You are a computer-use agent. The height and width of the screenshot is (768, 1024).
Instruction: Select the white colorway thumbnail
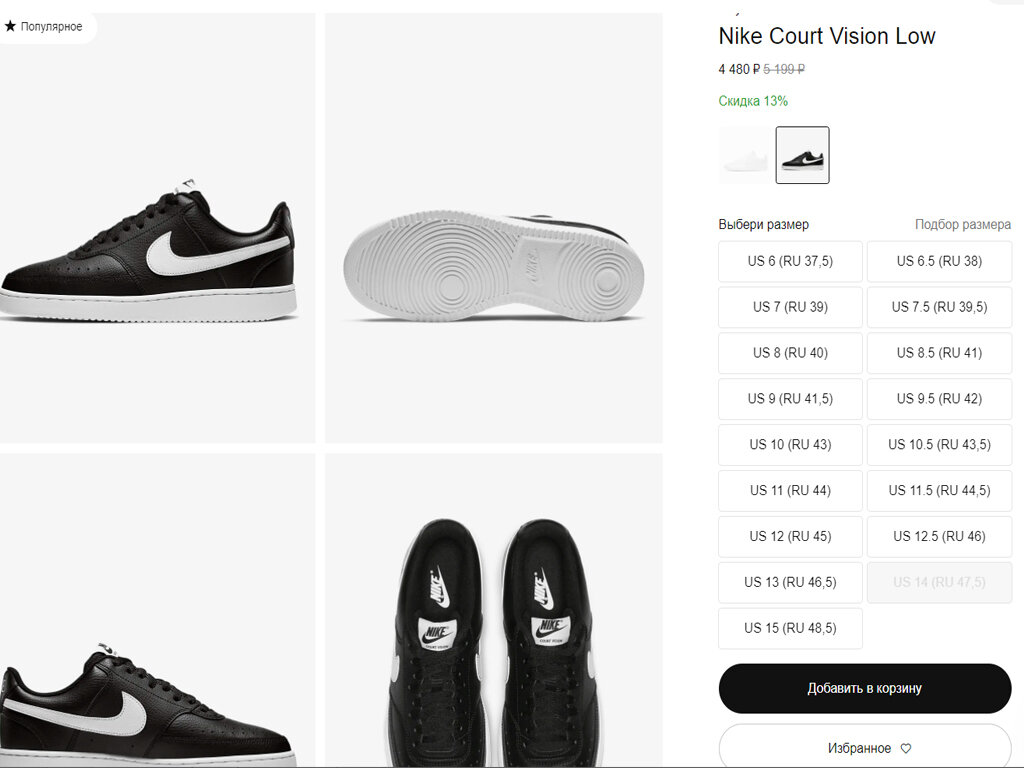744,155
